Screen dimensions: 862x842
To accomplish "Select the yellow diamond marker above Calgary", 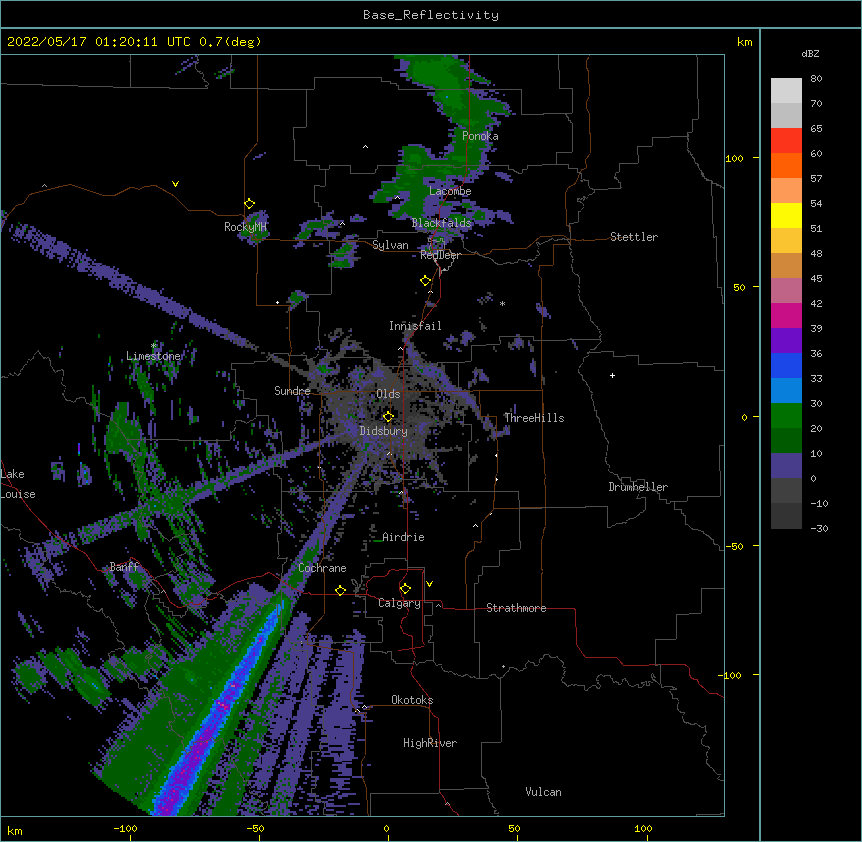I will tap(405, 589).
